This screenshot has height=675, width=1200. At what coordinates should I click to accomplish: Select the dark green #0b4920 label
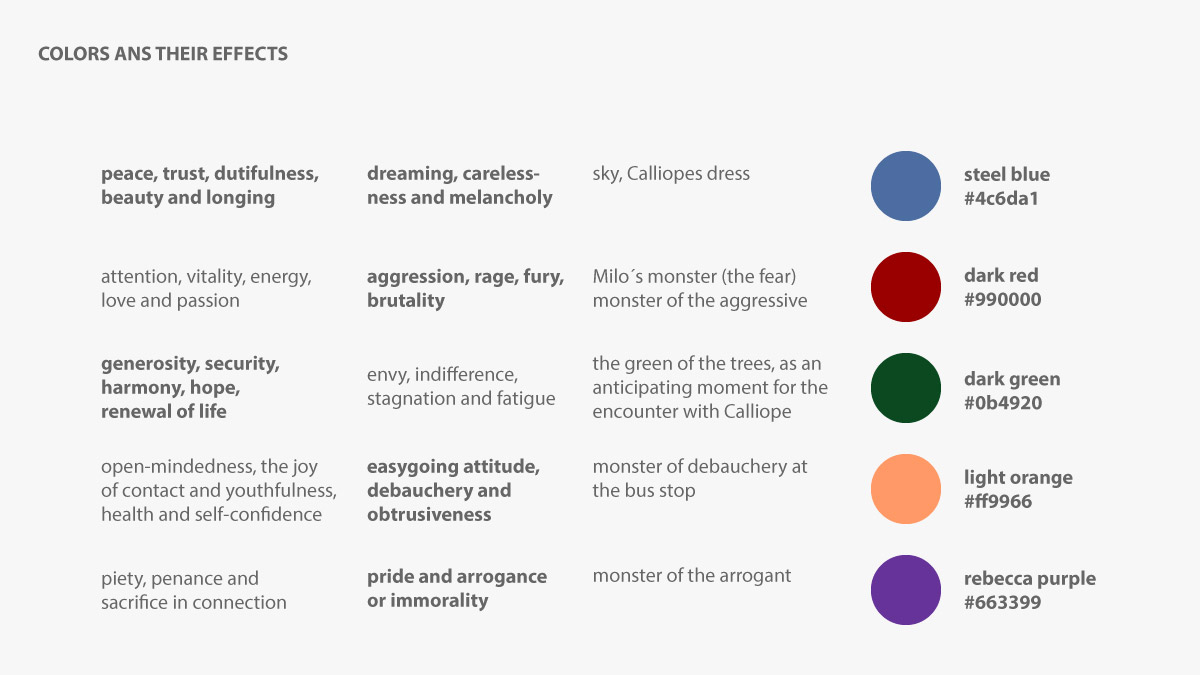(1012, 391)
